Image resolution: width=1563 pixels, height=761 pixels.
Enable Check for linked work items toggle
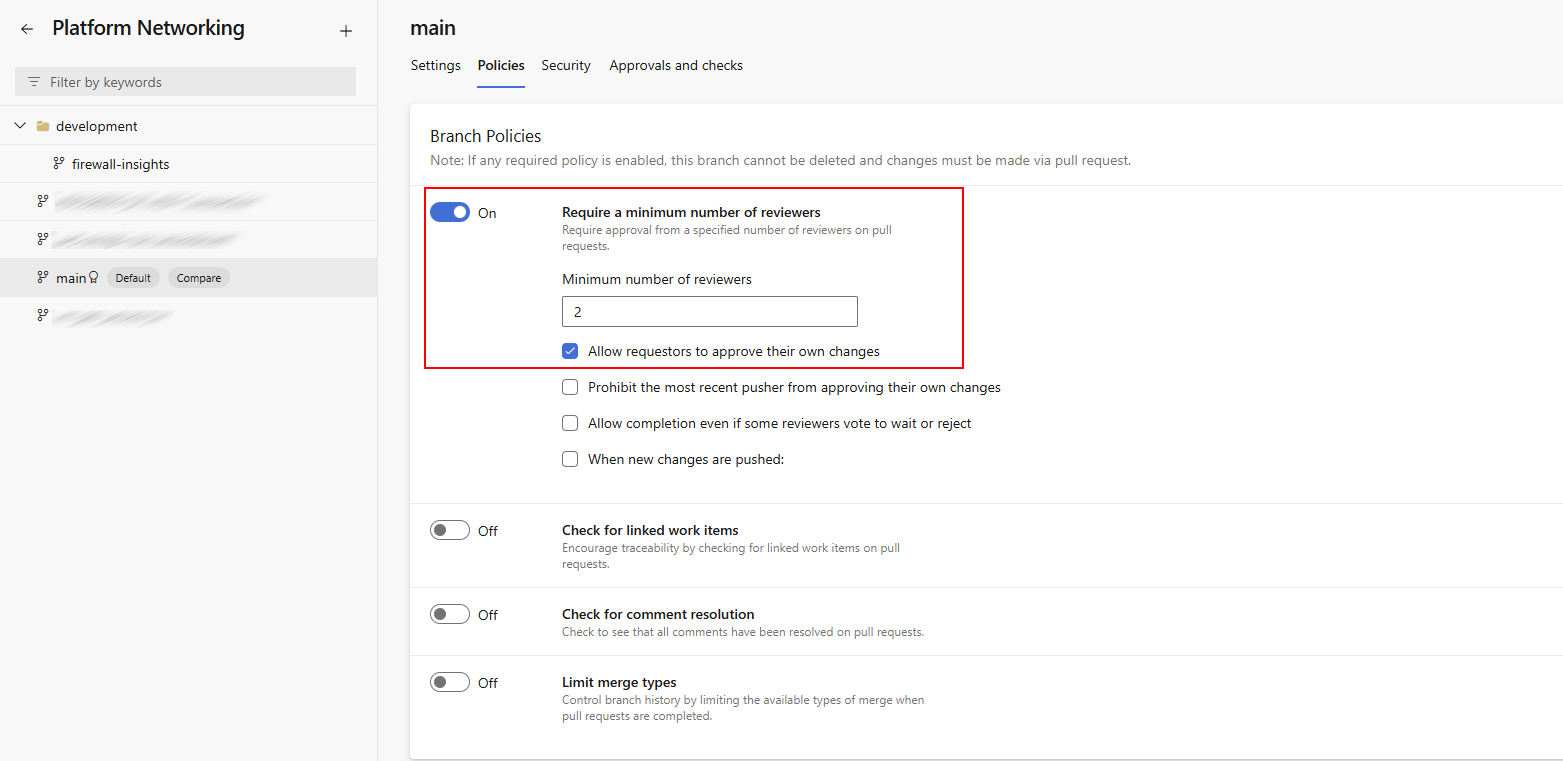click(450, 530)
